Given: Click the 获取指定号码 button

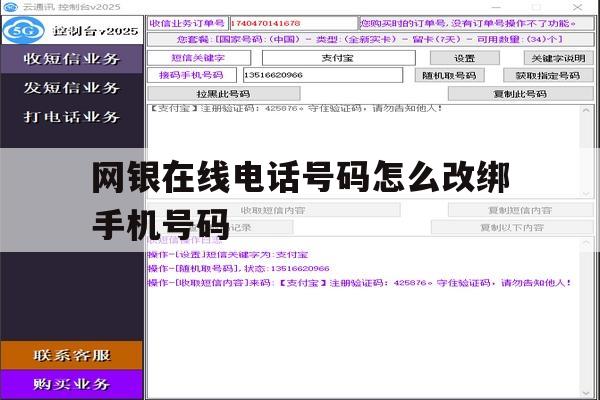Looking at the screenshot, I should tap(548, 75).
